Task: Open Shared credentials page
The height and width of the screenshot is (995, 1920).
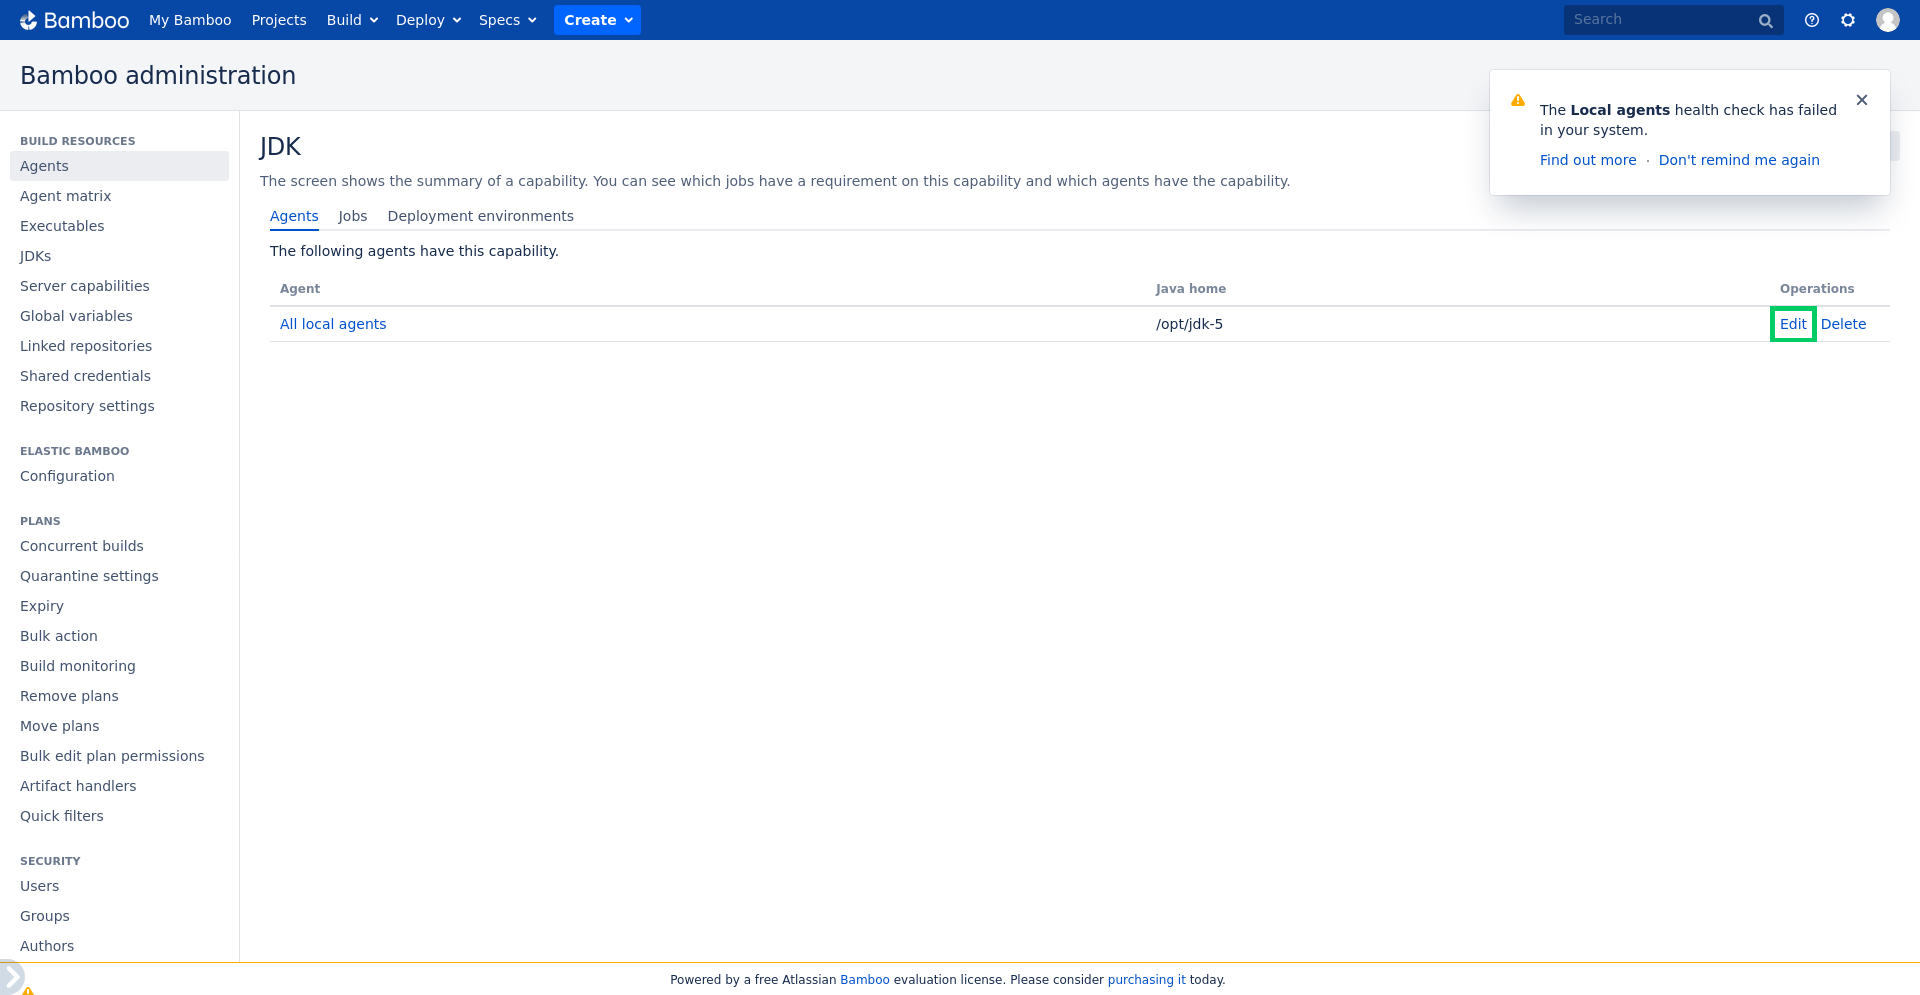Action: [x=119, y=376]
